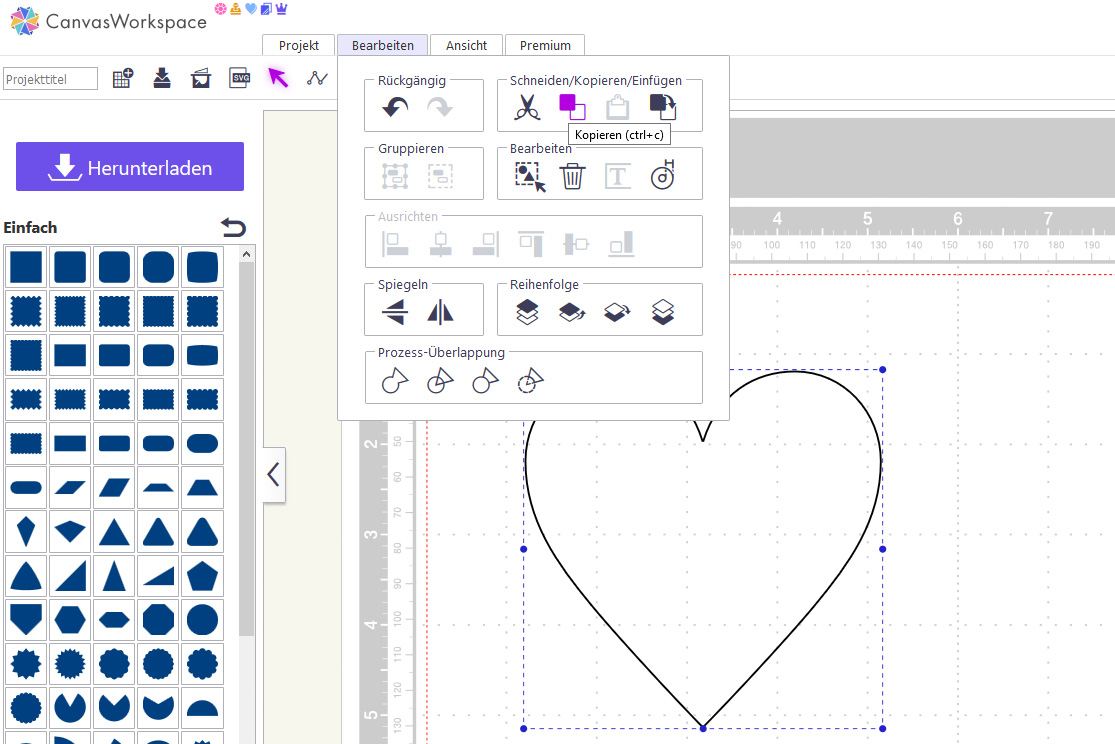Click the Undo arrow in Rückgängig
1115x744 pixels.
coord(395,108)
